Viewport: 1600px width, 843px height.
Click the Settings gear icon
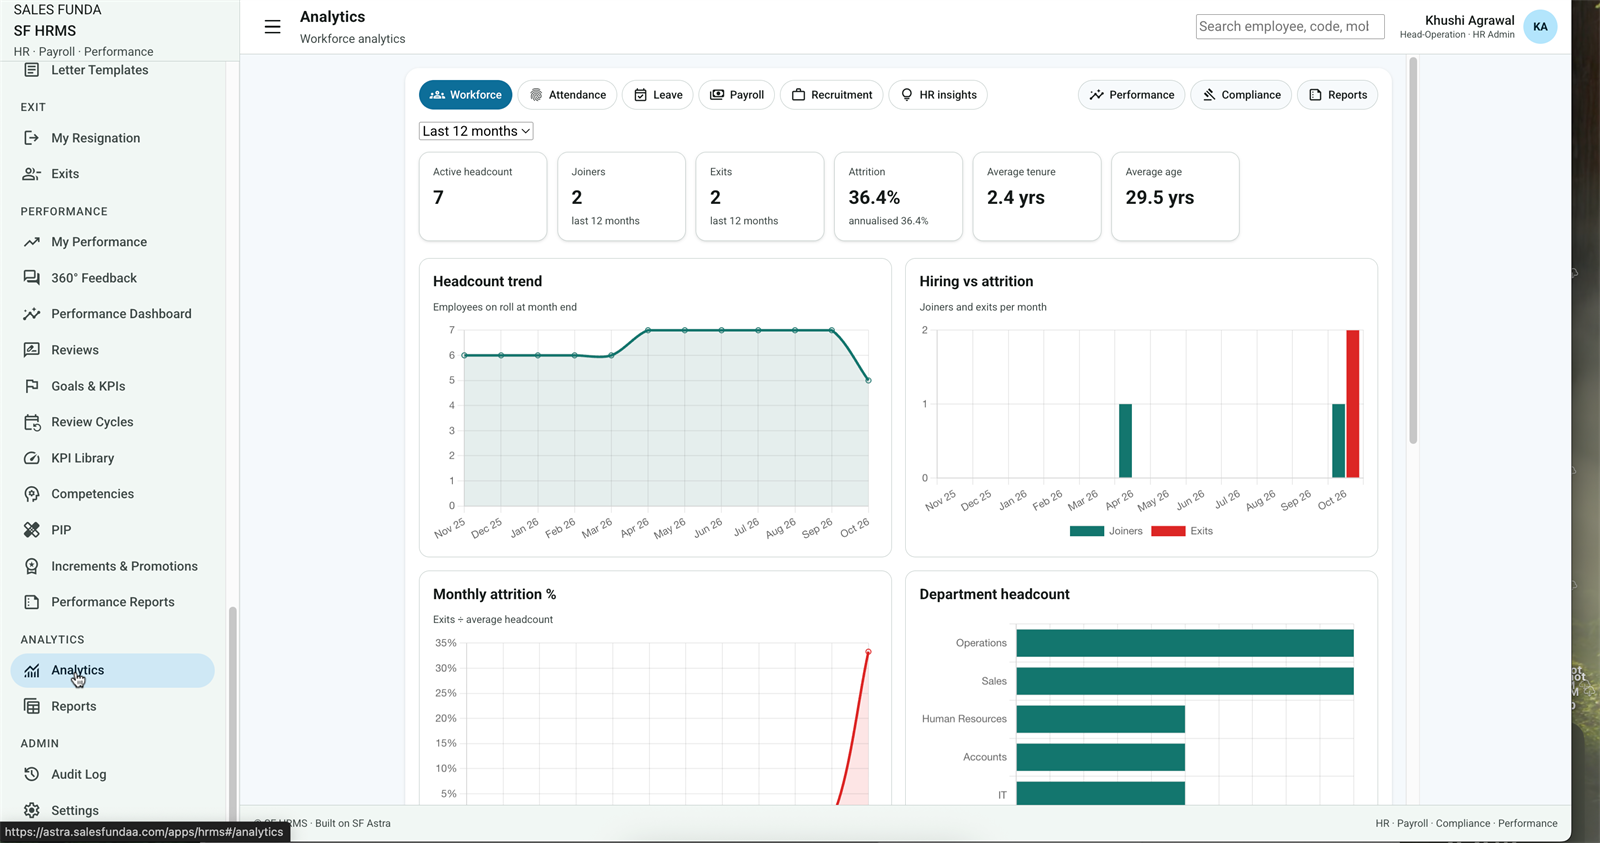[x=32, y=810]
